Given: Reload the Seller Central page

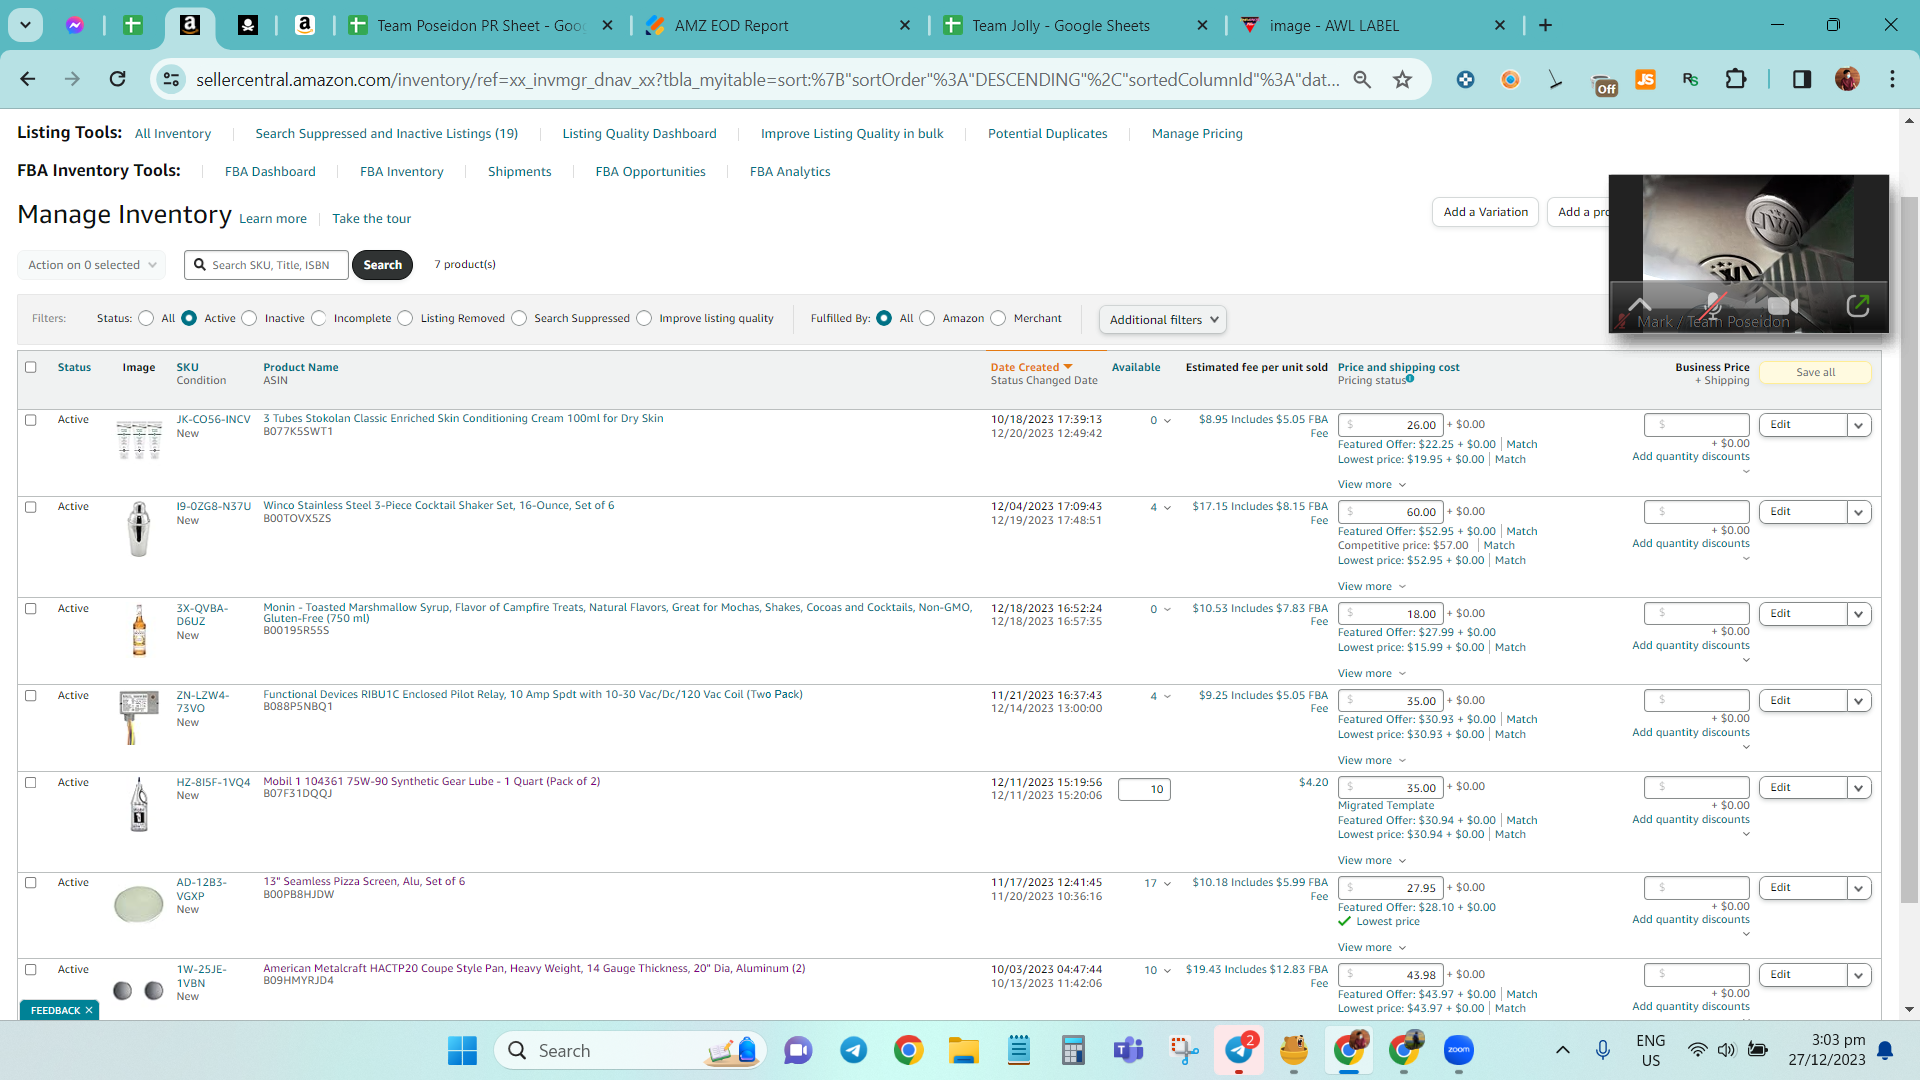Looking at the screenshot, I should [118, 79].
